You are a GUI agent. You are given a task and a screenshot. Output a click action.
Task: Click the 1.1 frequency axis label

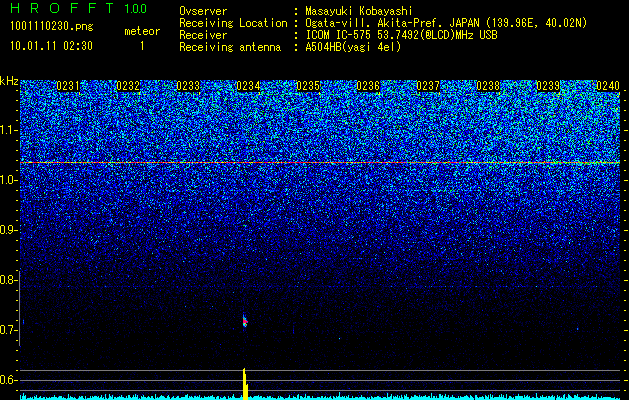click(6, 130)
